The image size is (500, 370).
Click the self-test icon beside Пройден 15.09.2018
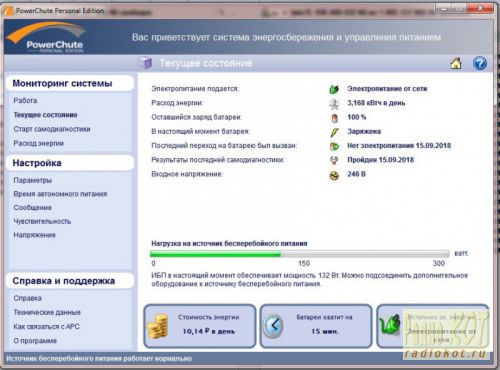coord(334,160)
